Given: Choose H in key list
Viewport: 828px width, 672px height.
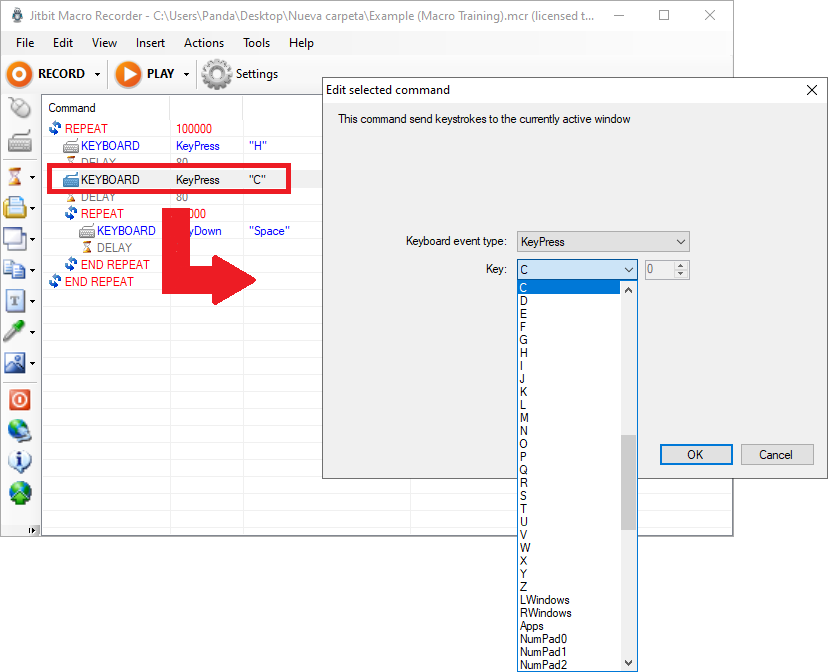Looking at the screenshot, I should point(569,353).
